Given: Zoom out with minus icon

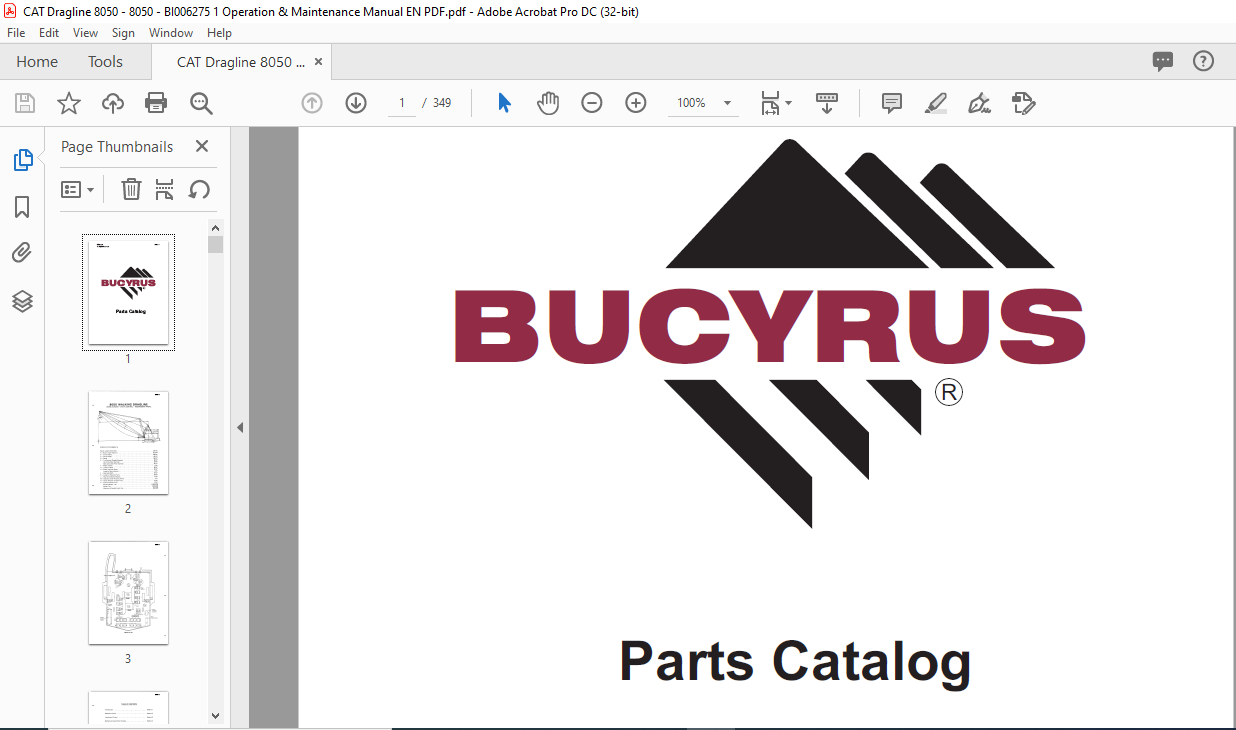Looking at the screenshot, I should tap(592, 103).
